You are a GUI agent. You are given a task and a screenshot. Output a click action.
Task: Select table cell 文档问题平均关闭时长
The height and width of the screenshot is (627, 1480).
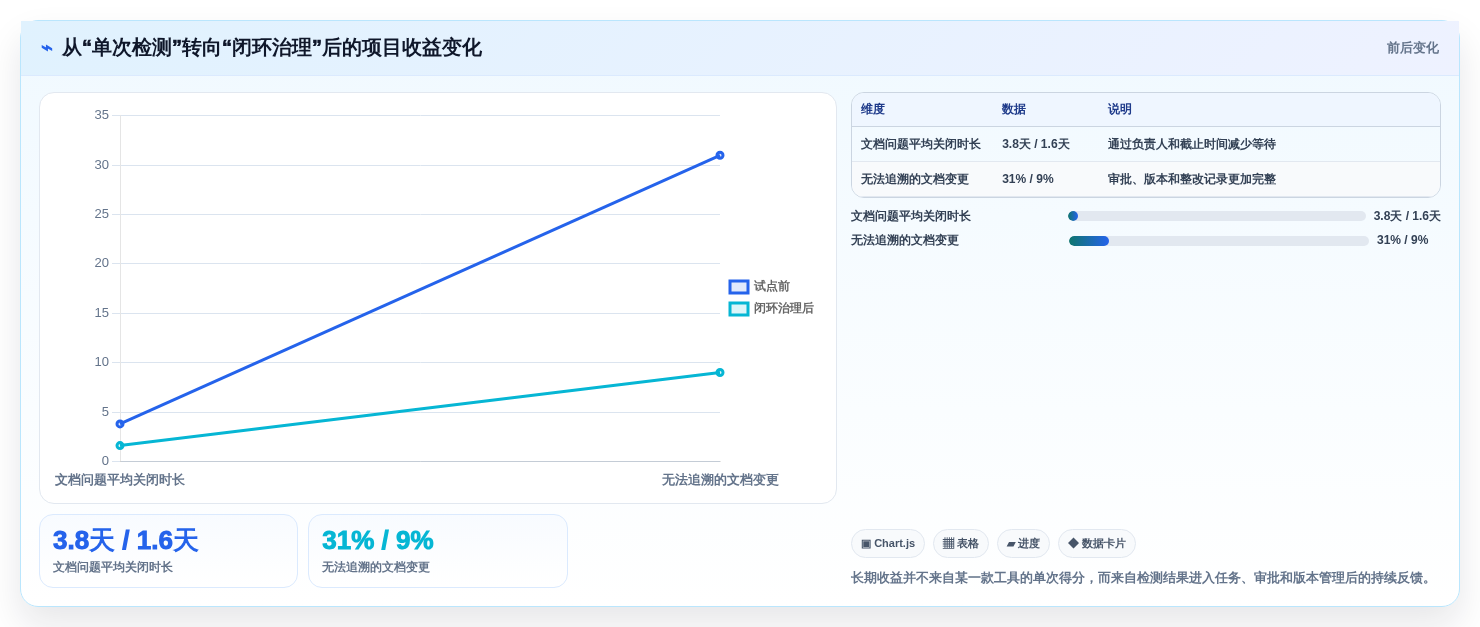point(921,144)
